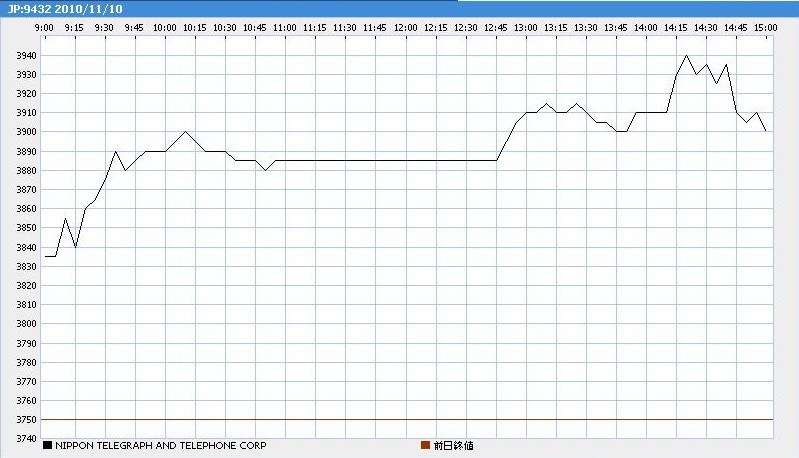Click the 3740 price axis label
The image size is (799, 458).
tap(26, 439)
